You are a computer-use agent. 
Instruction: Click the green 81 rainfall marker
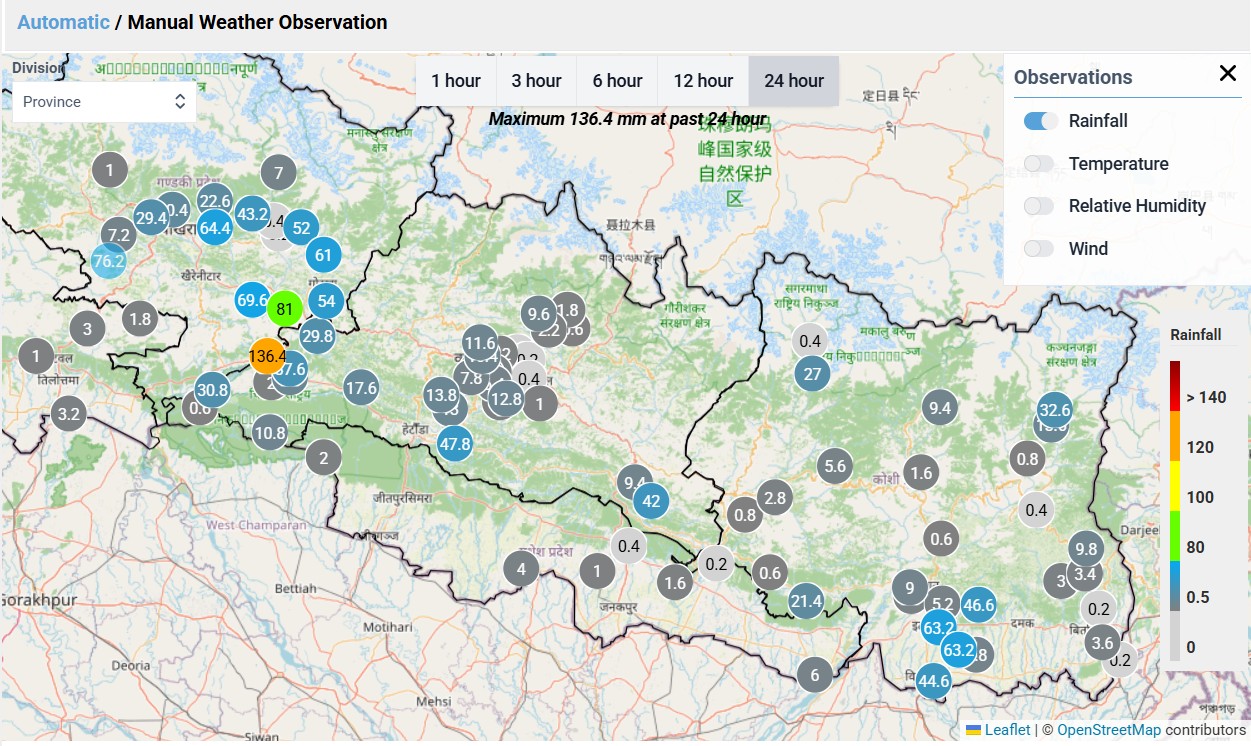pyautogui.click(x=285, y=309)
